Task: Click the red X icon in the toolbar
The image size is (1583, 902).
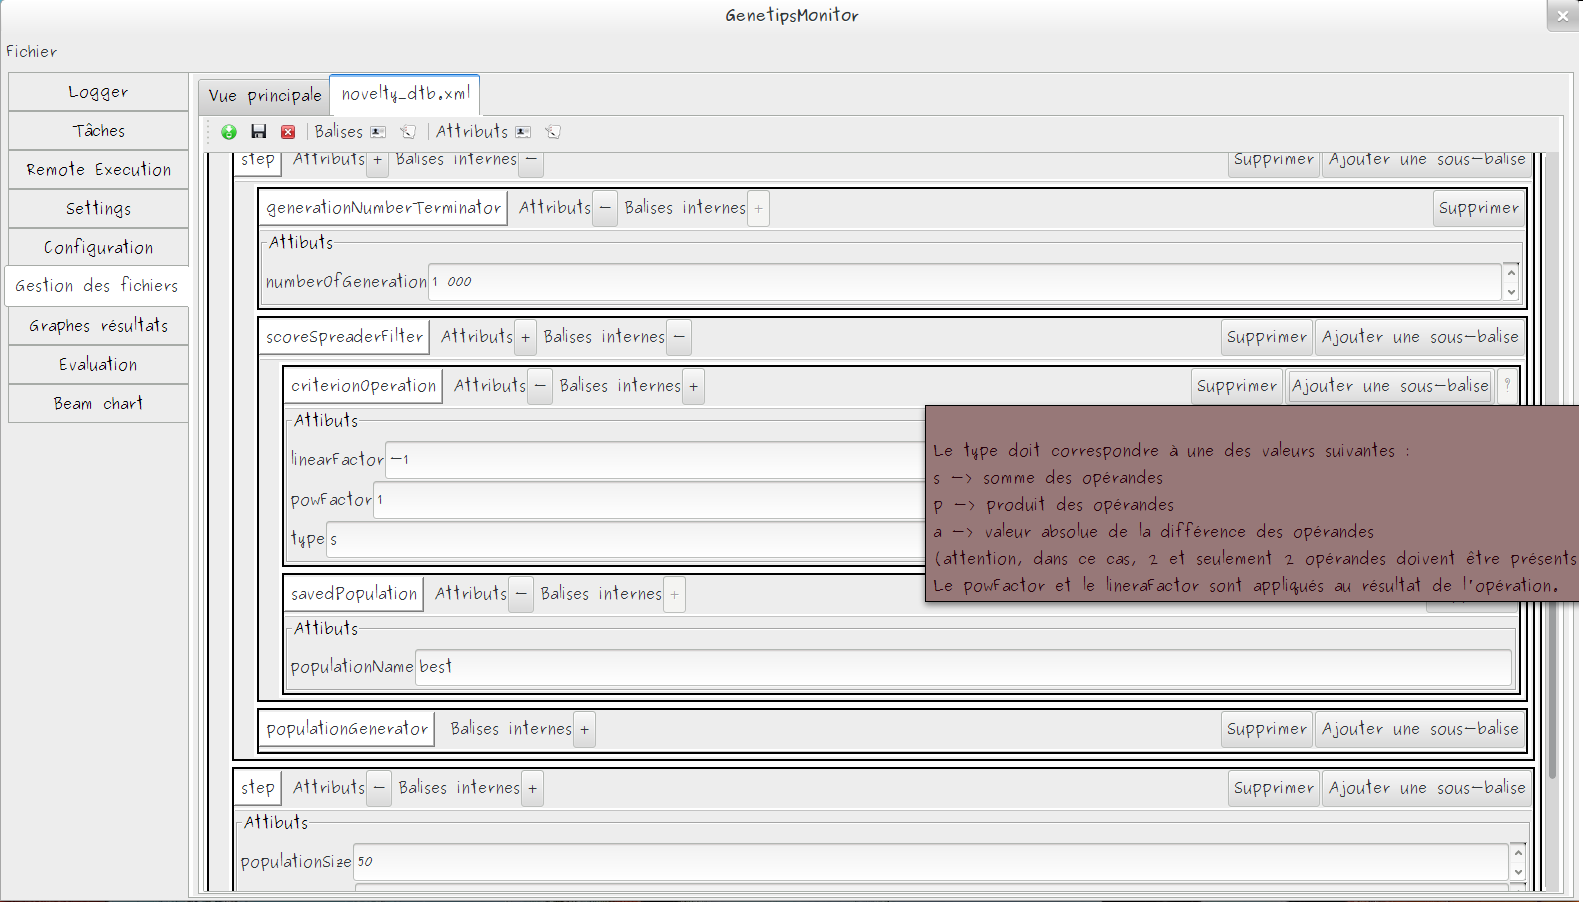Action: (x=288, y=132)
